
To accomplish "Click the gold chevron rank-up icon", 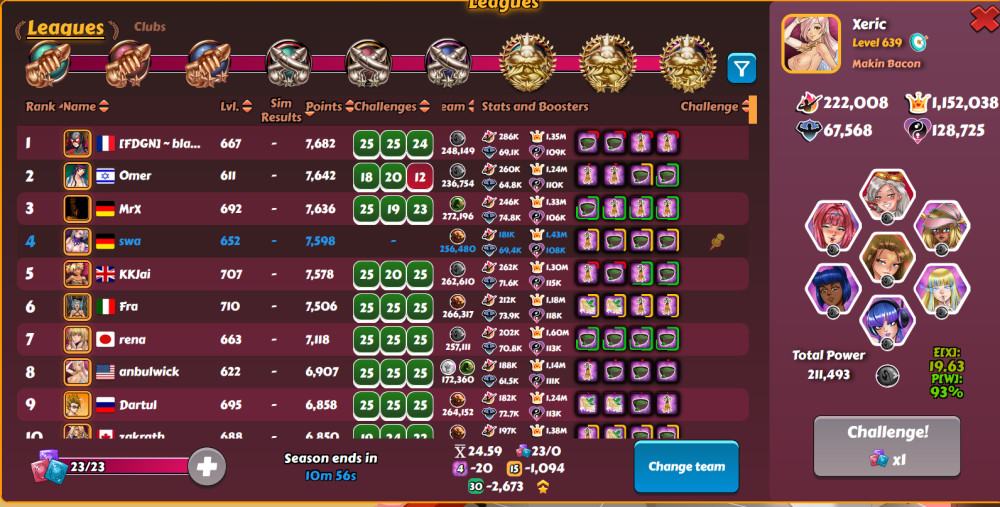I will [x=543, y=487].
